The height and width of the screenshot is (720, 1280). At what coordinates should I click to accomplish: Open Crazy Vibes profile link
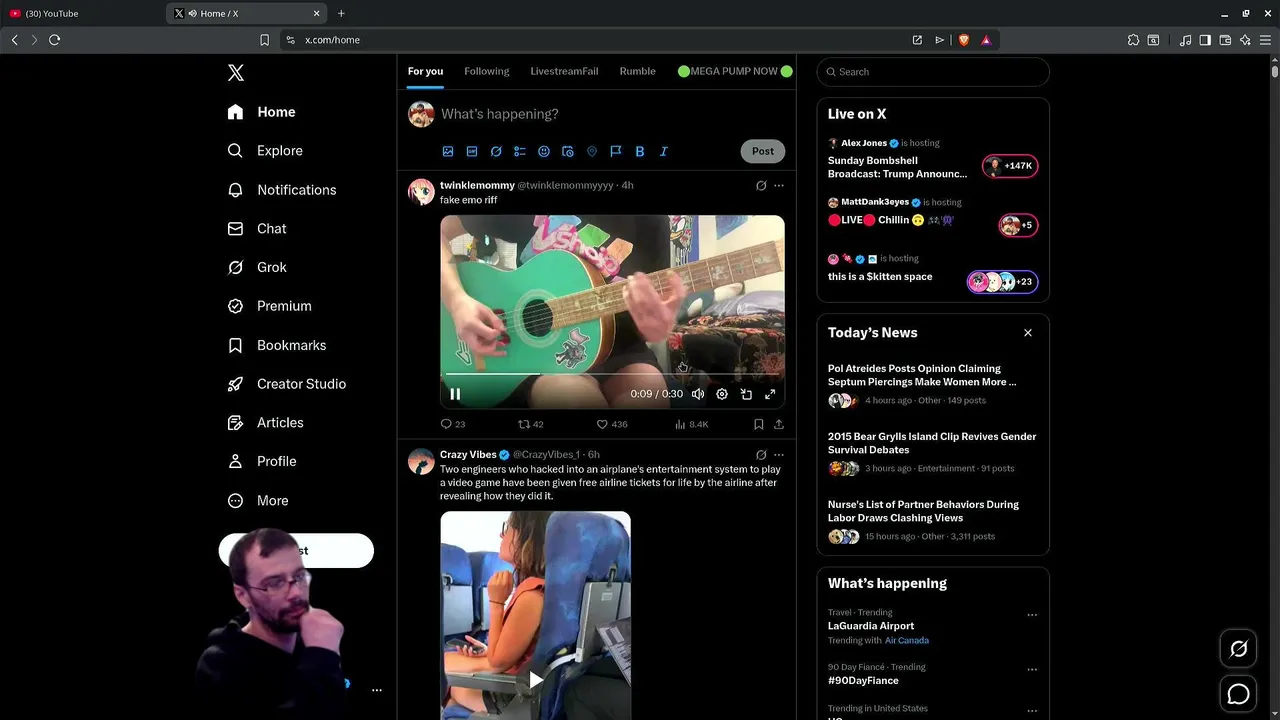(468, 455)
